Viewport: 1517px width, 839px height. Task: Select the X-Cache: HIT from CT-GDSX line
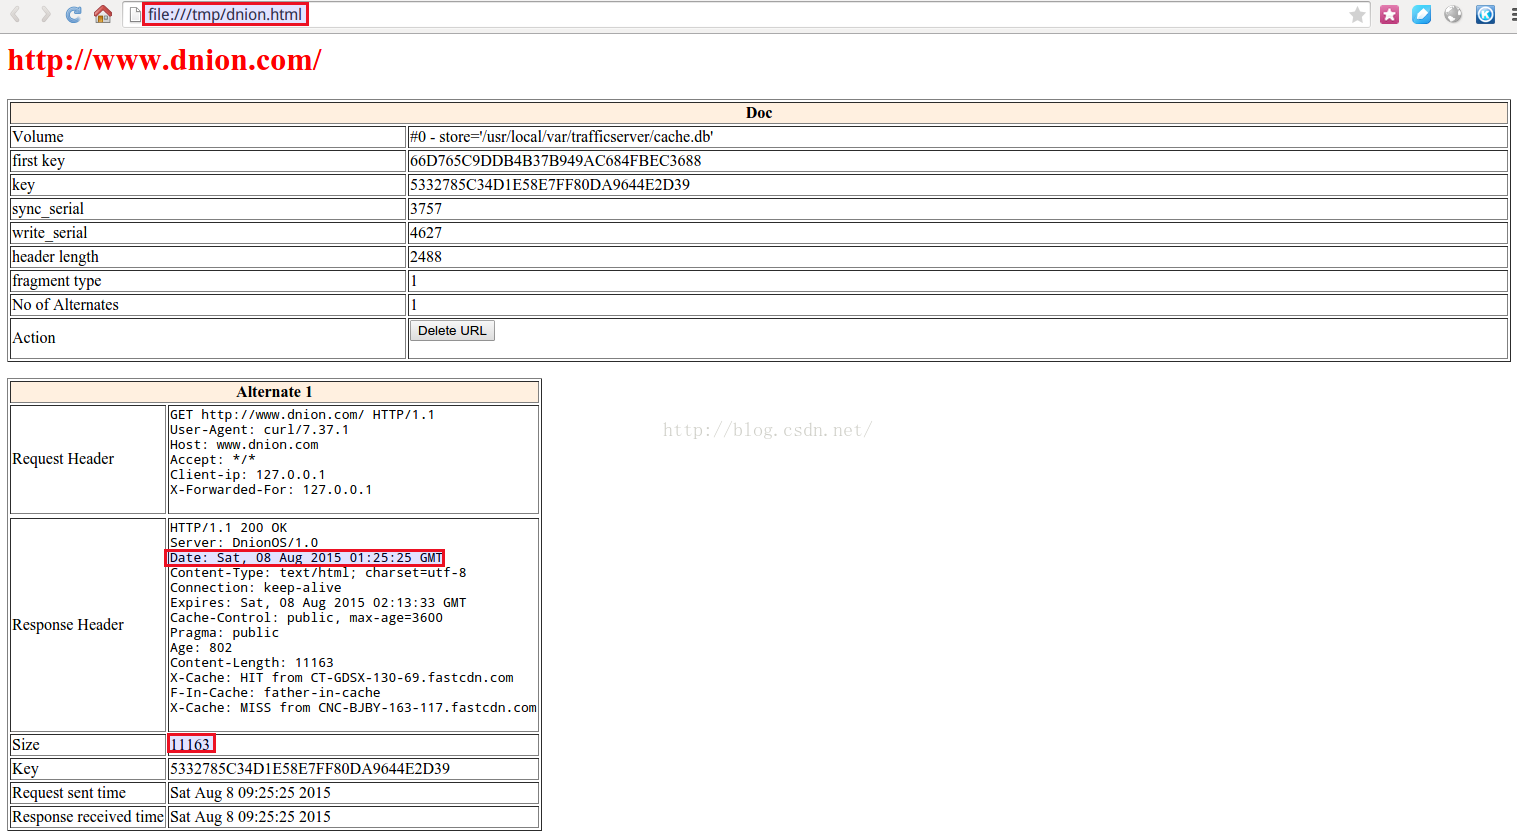342,678
